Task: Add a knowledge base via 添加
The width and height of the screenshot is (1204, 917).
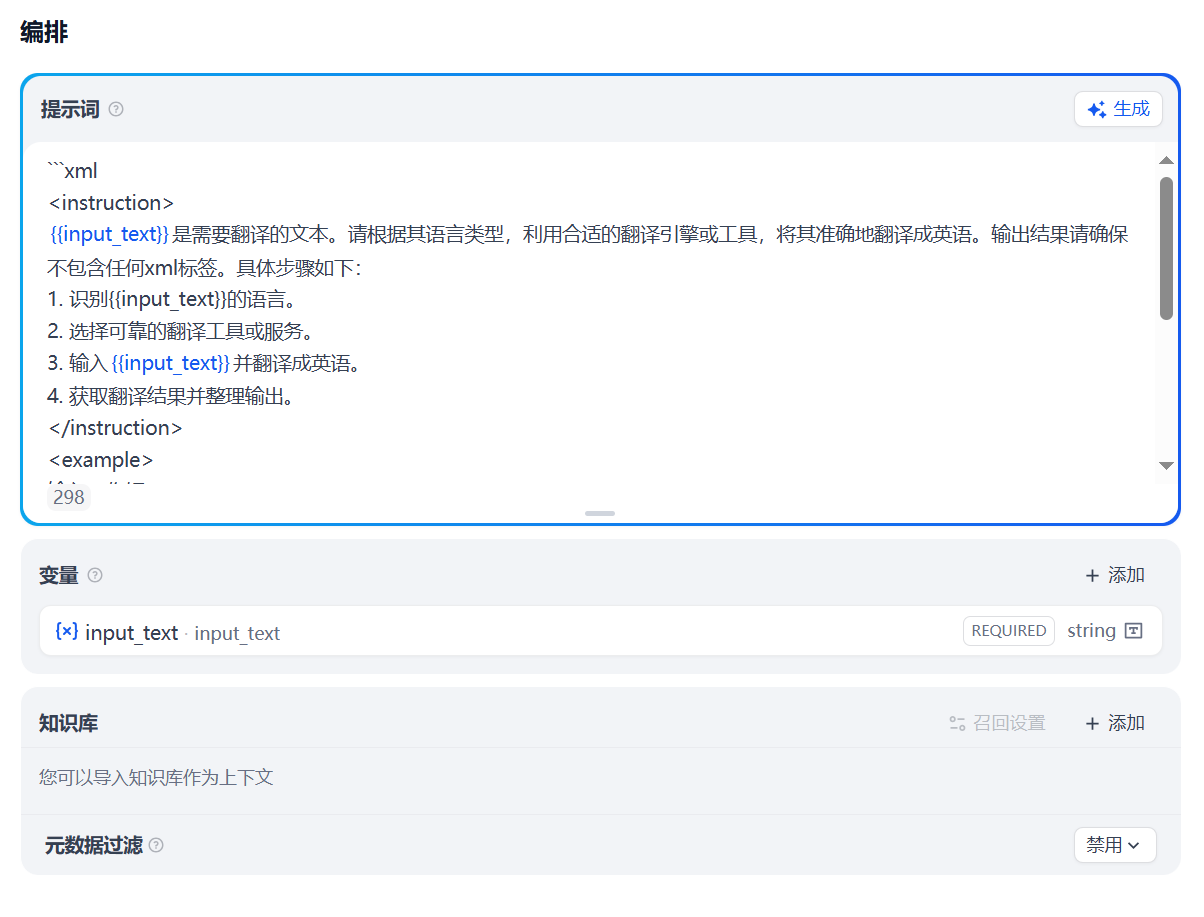Action: pos(1115,723)
